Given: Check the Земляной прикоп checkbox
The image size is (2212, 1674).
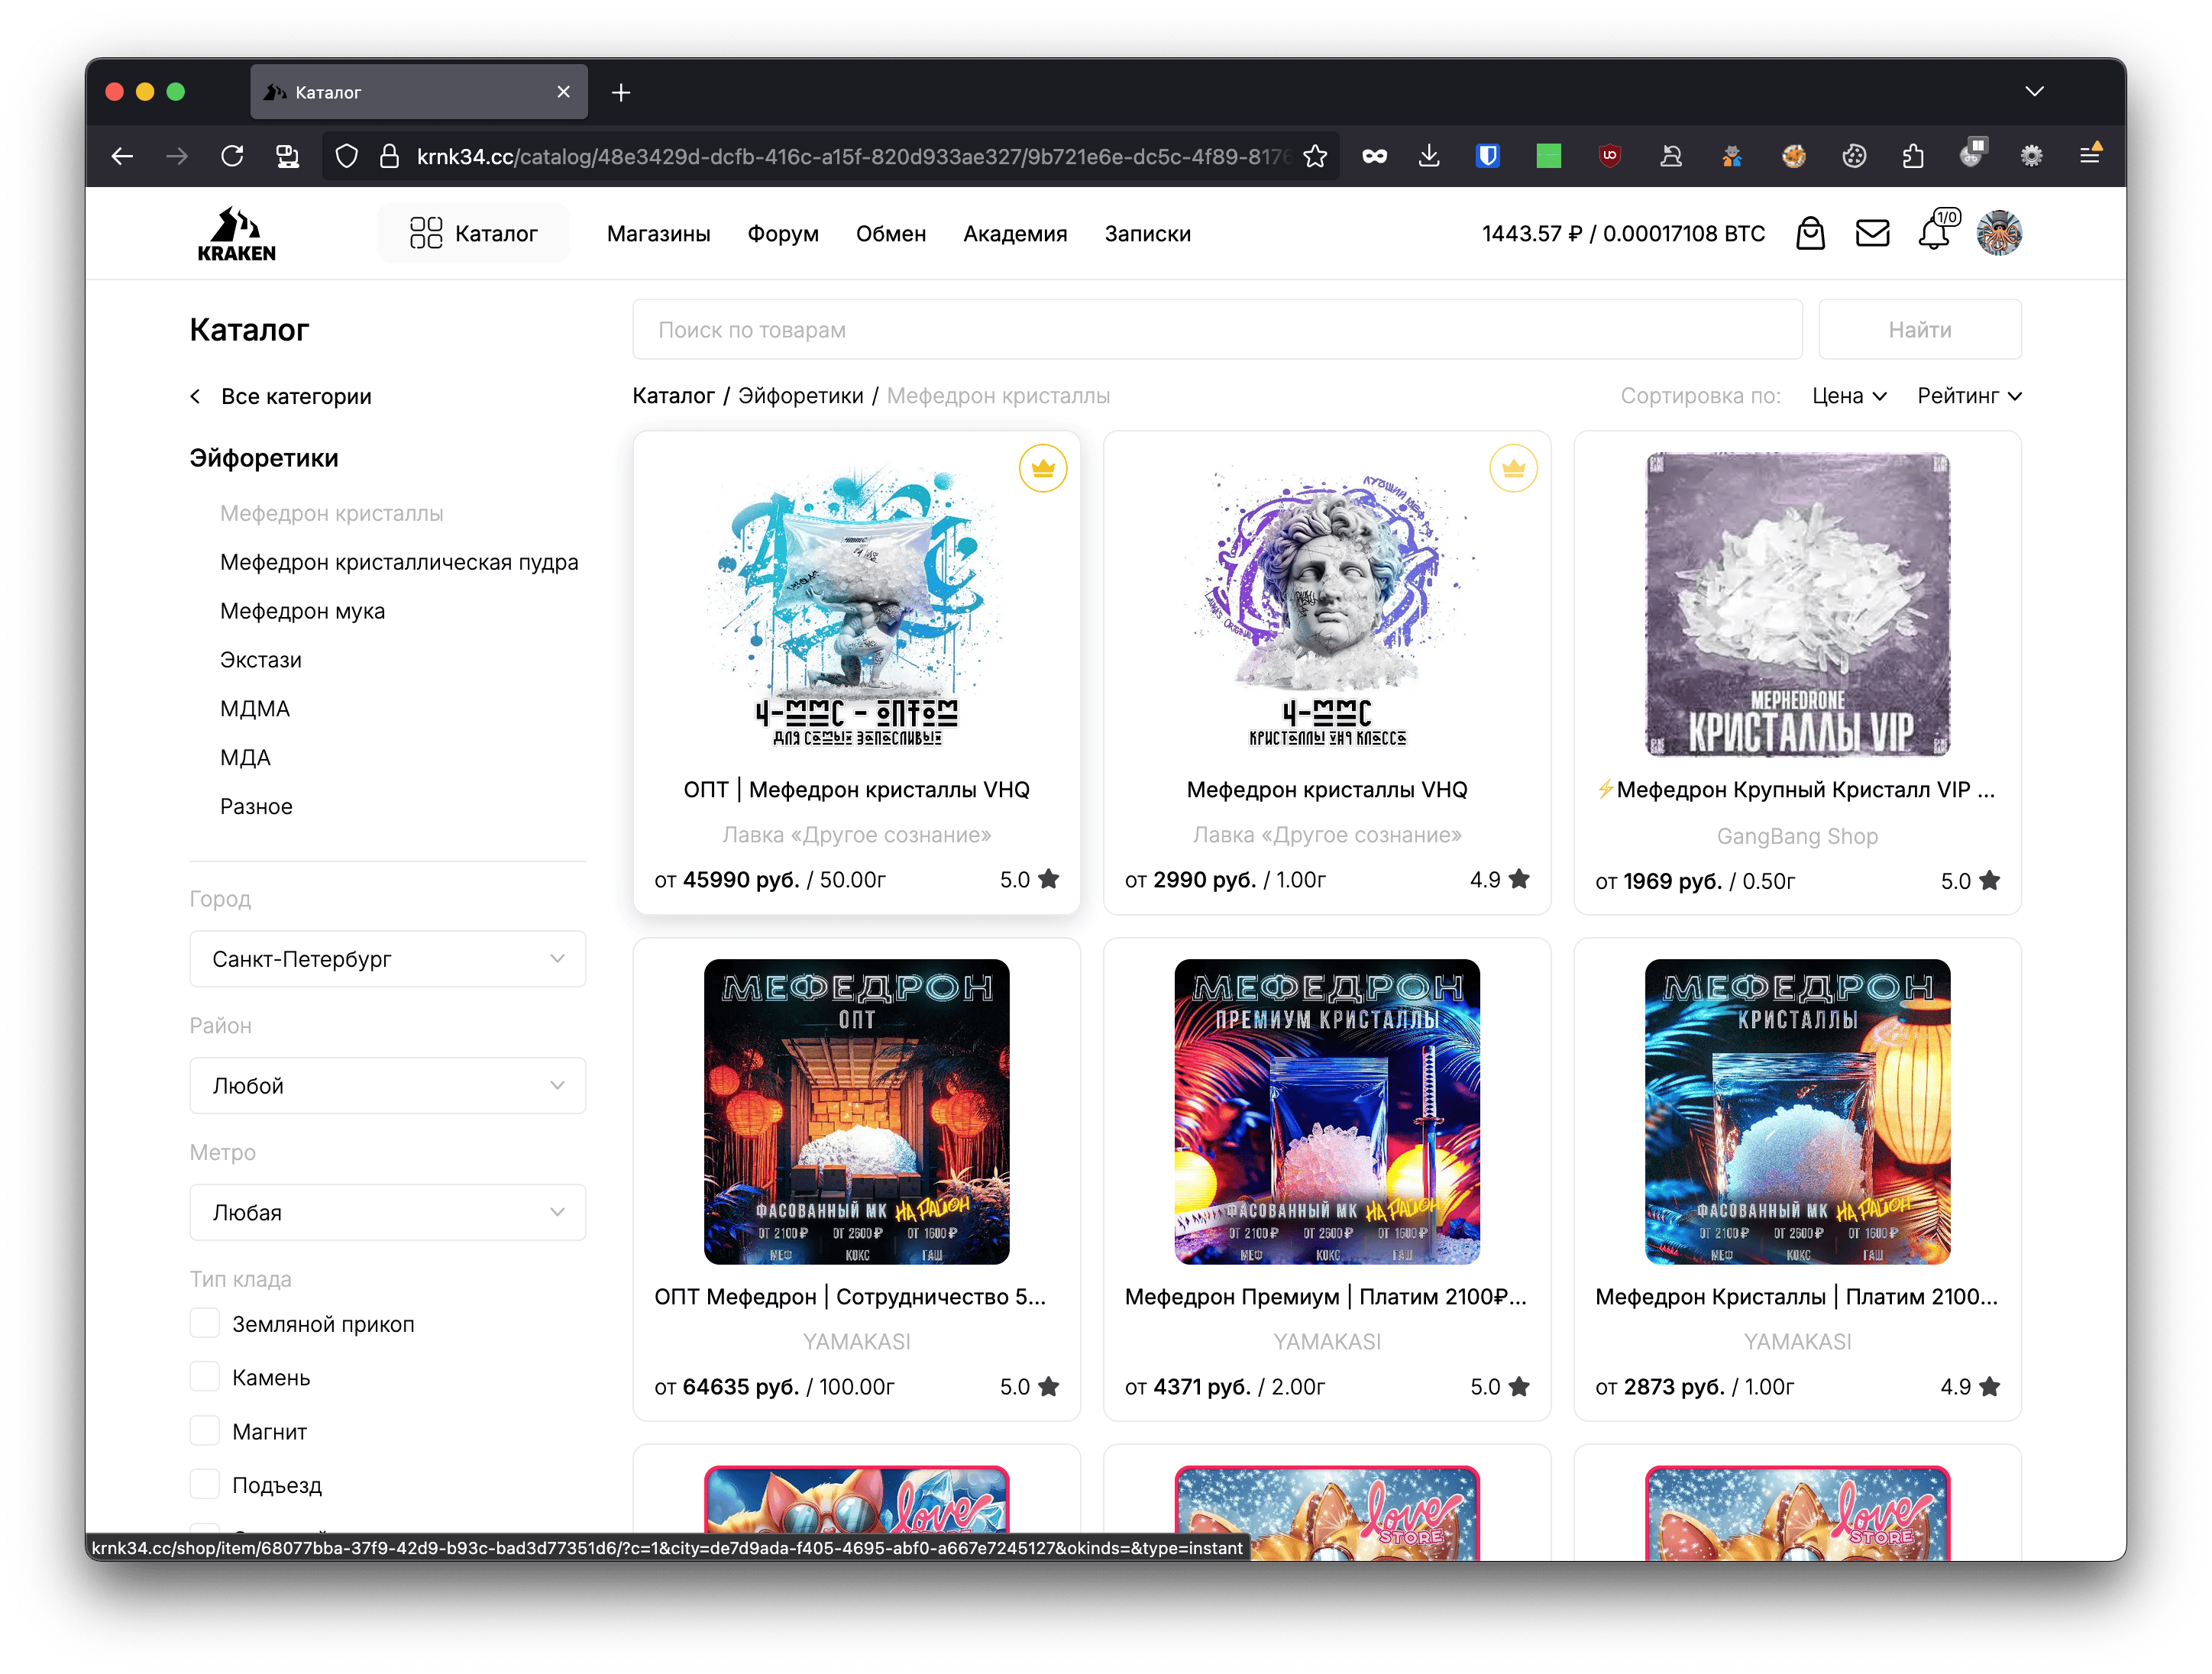Looking at the screenshot, I should (205, 1323).
